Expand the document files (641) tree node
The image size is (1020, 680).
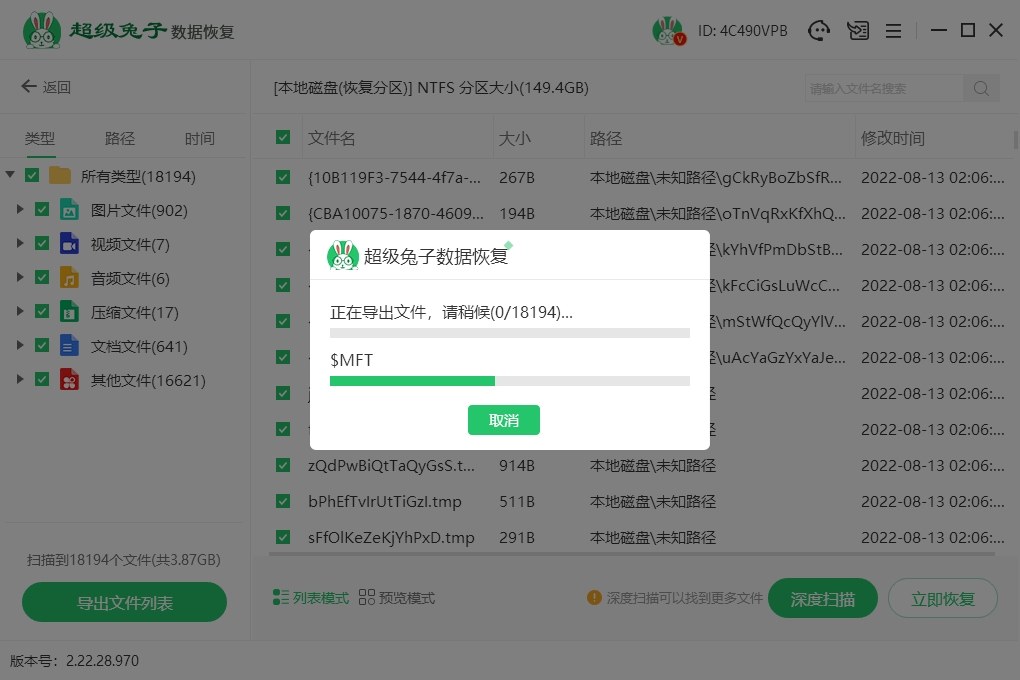point(20,346)
